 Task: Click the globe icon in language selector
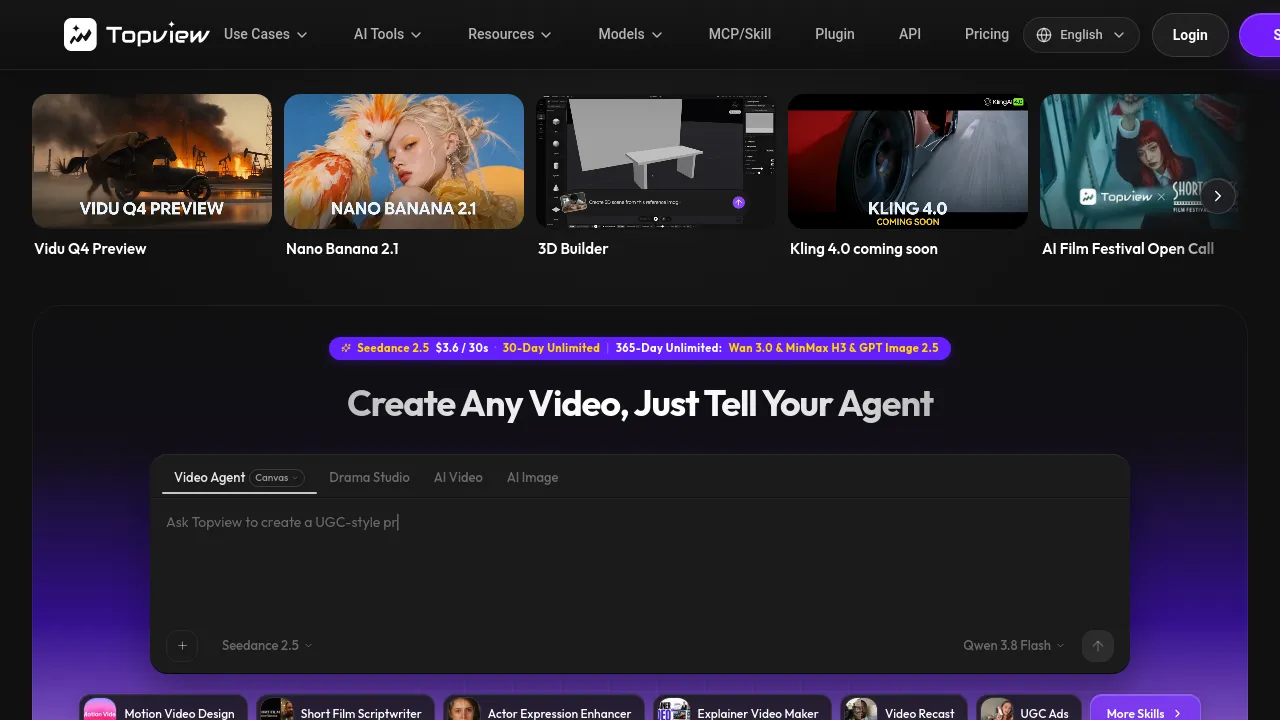pos(1044,35)
